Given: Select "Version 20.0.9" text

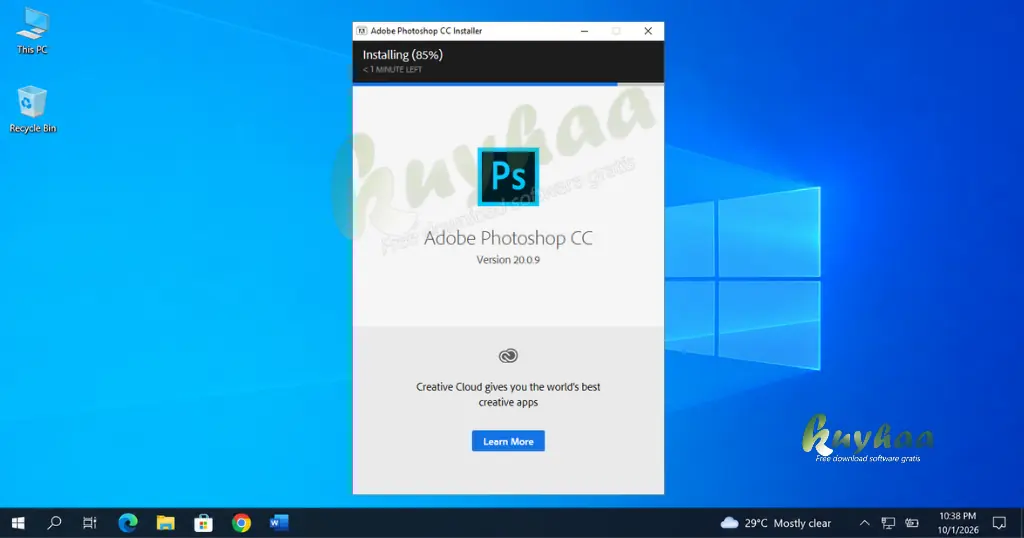Looking at the screenshot, I should [x=508, y=260].
